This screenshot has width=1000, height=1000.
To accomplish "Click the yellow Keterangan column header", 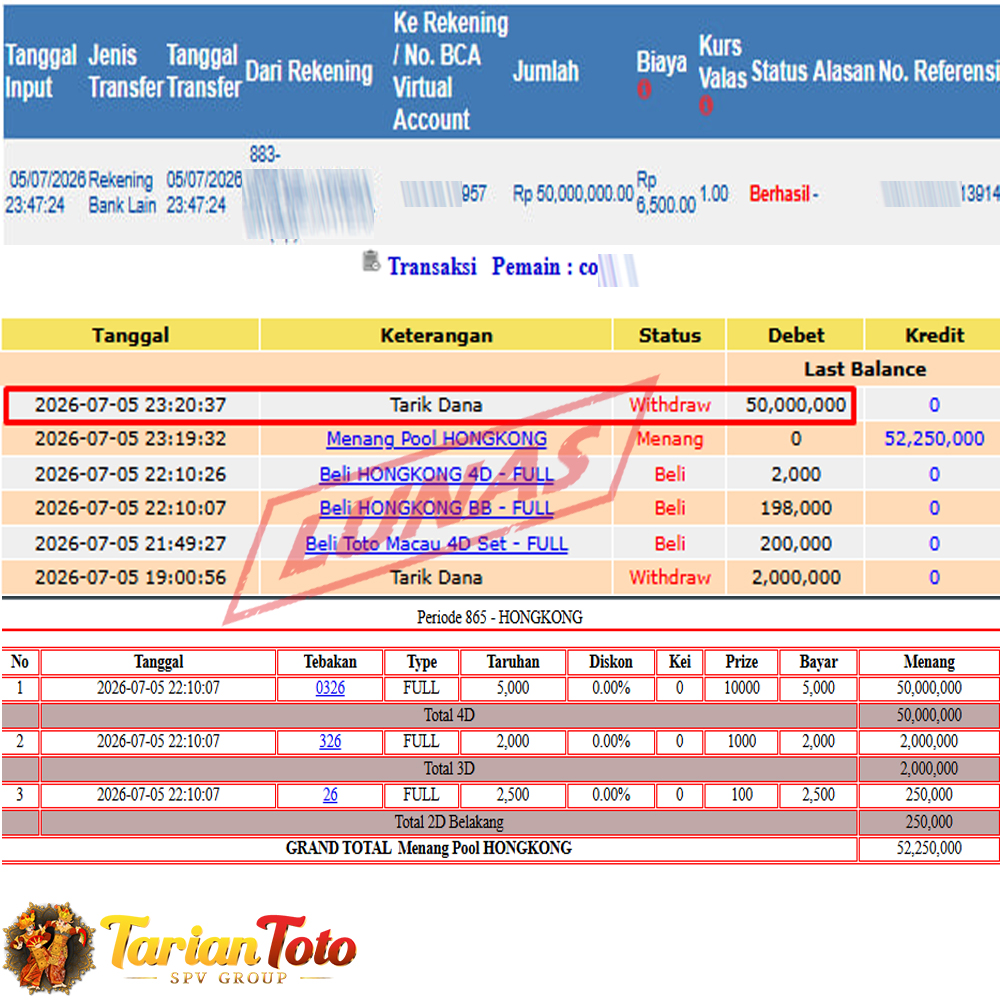I will click(436, 335).
